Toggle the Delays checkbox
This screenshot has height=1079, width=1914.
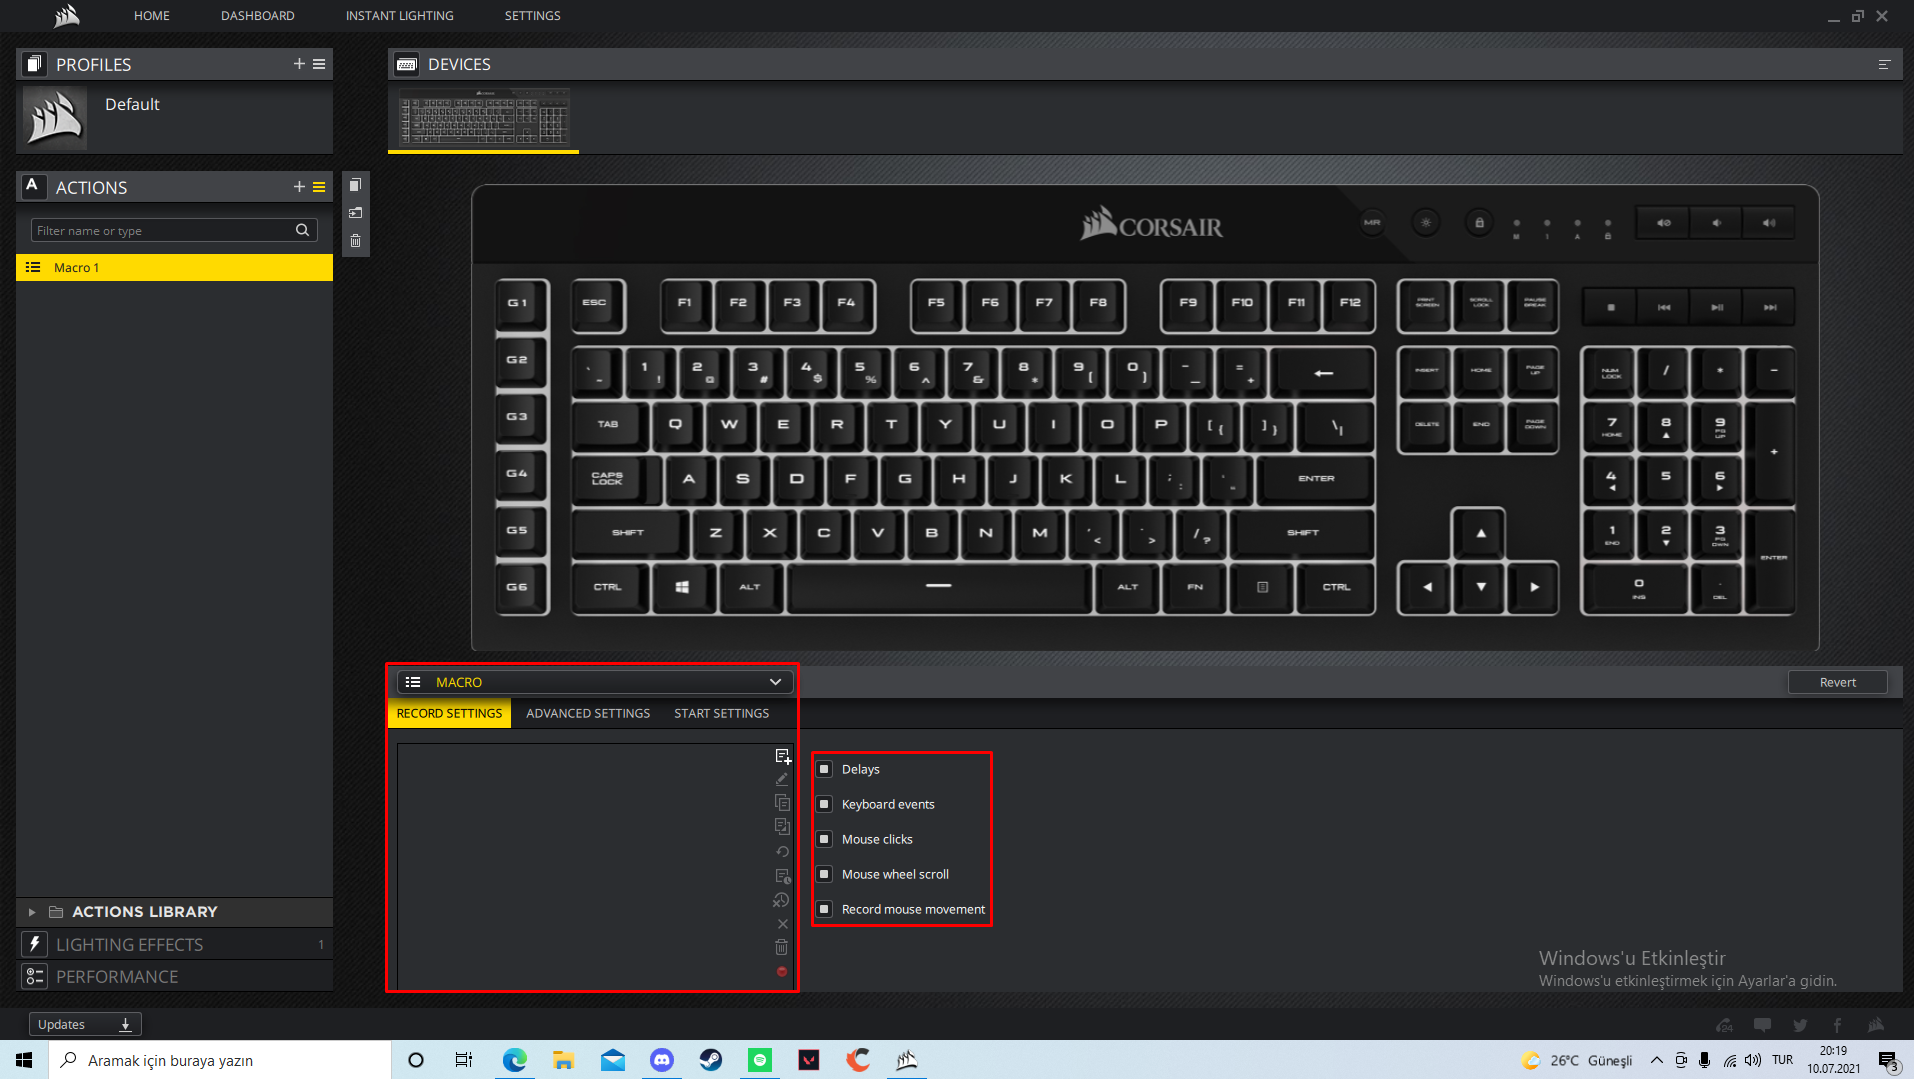pyautogui.click(x=824, y=769)
